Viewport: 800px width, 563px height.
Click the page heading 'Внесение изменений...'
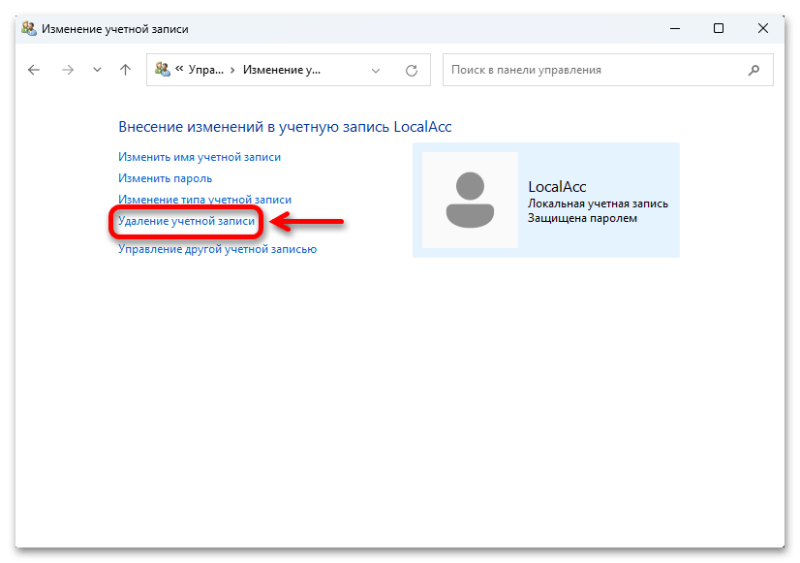click(x=285, y=127)
